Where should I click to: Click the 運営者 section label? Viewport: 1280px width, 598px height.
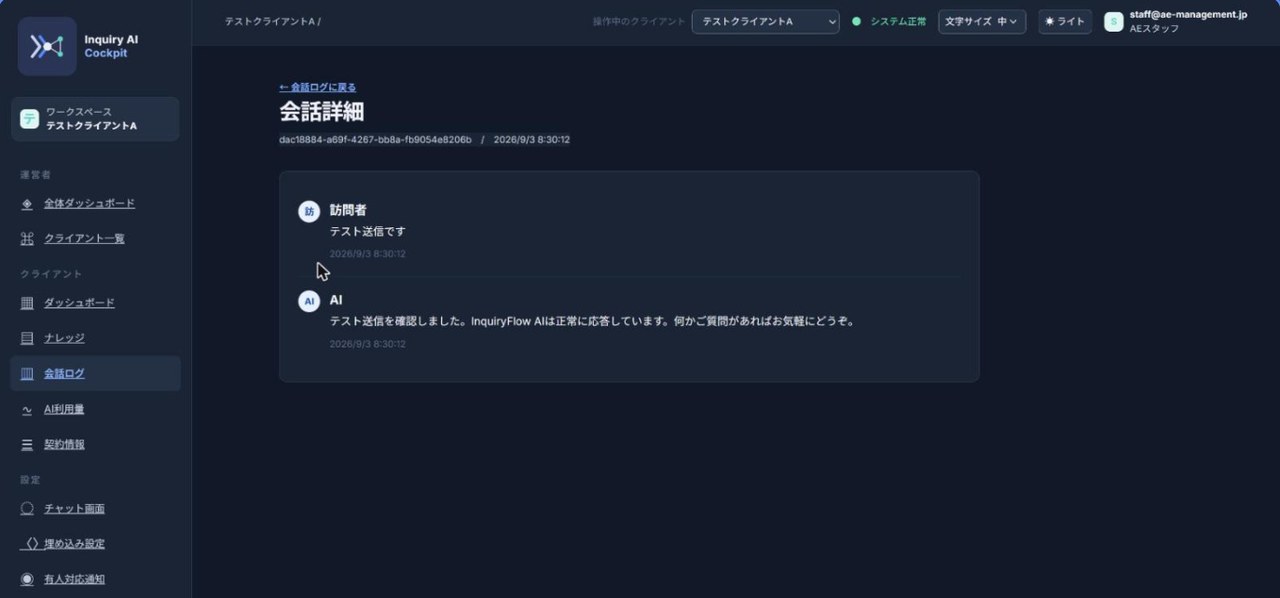[35, 175]
